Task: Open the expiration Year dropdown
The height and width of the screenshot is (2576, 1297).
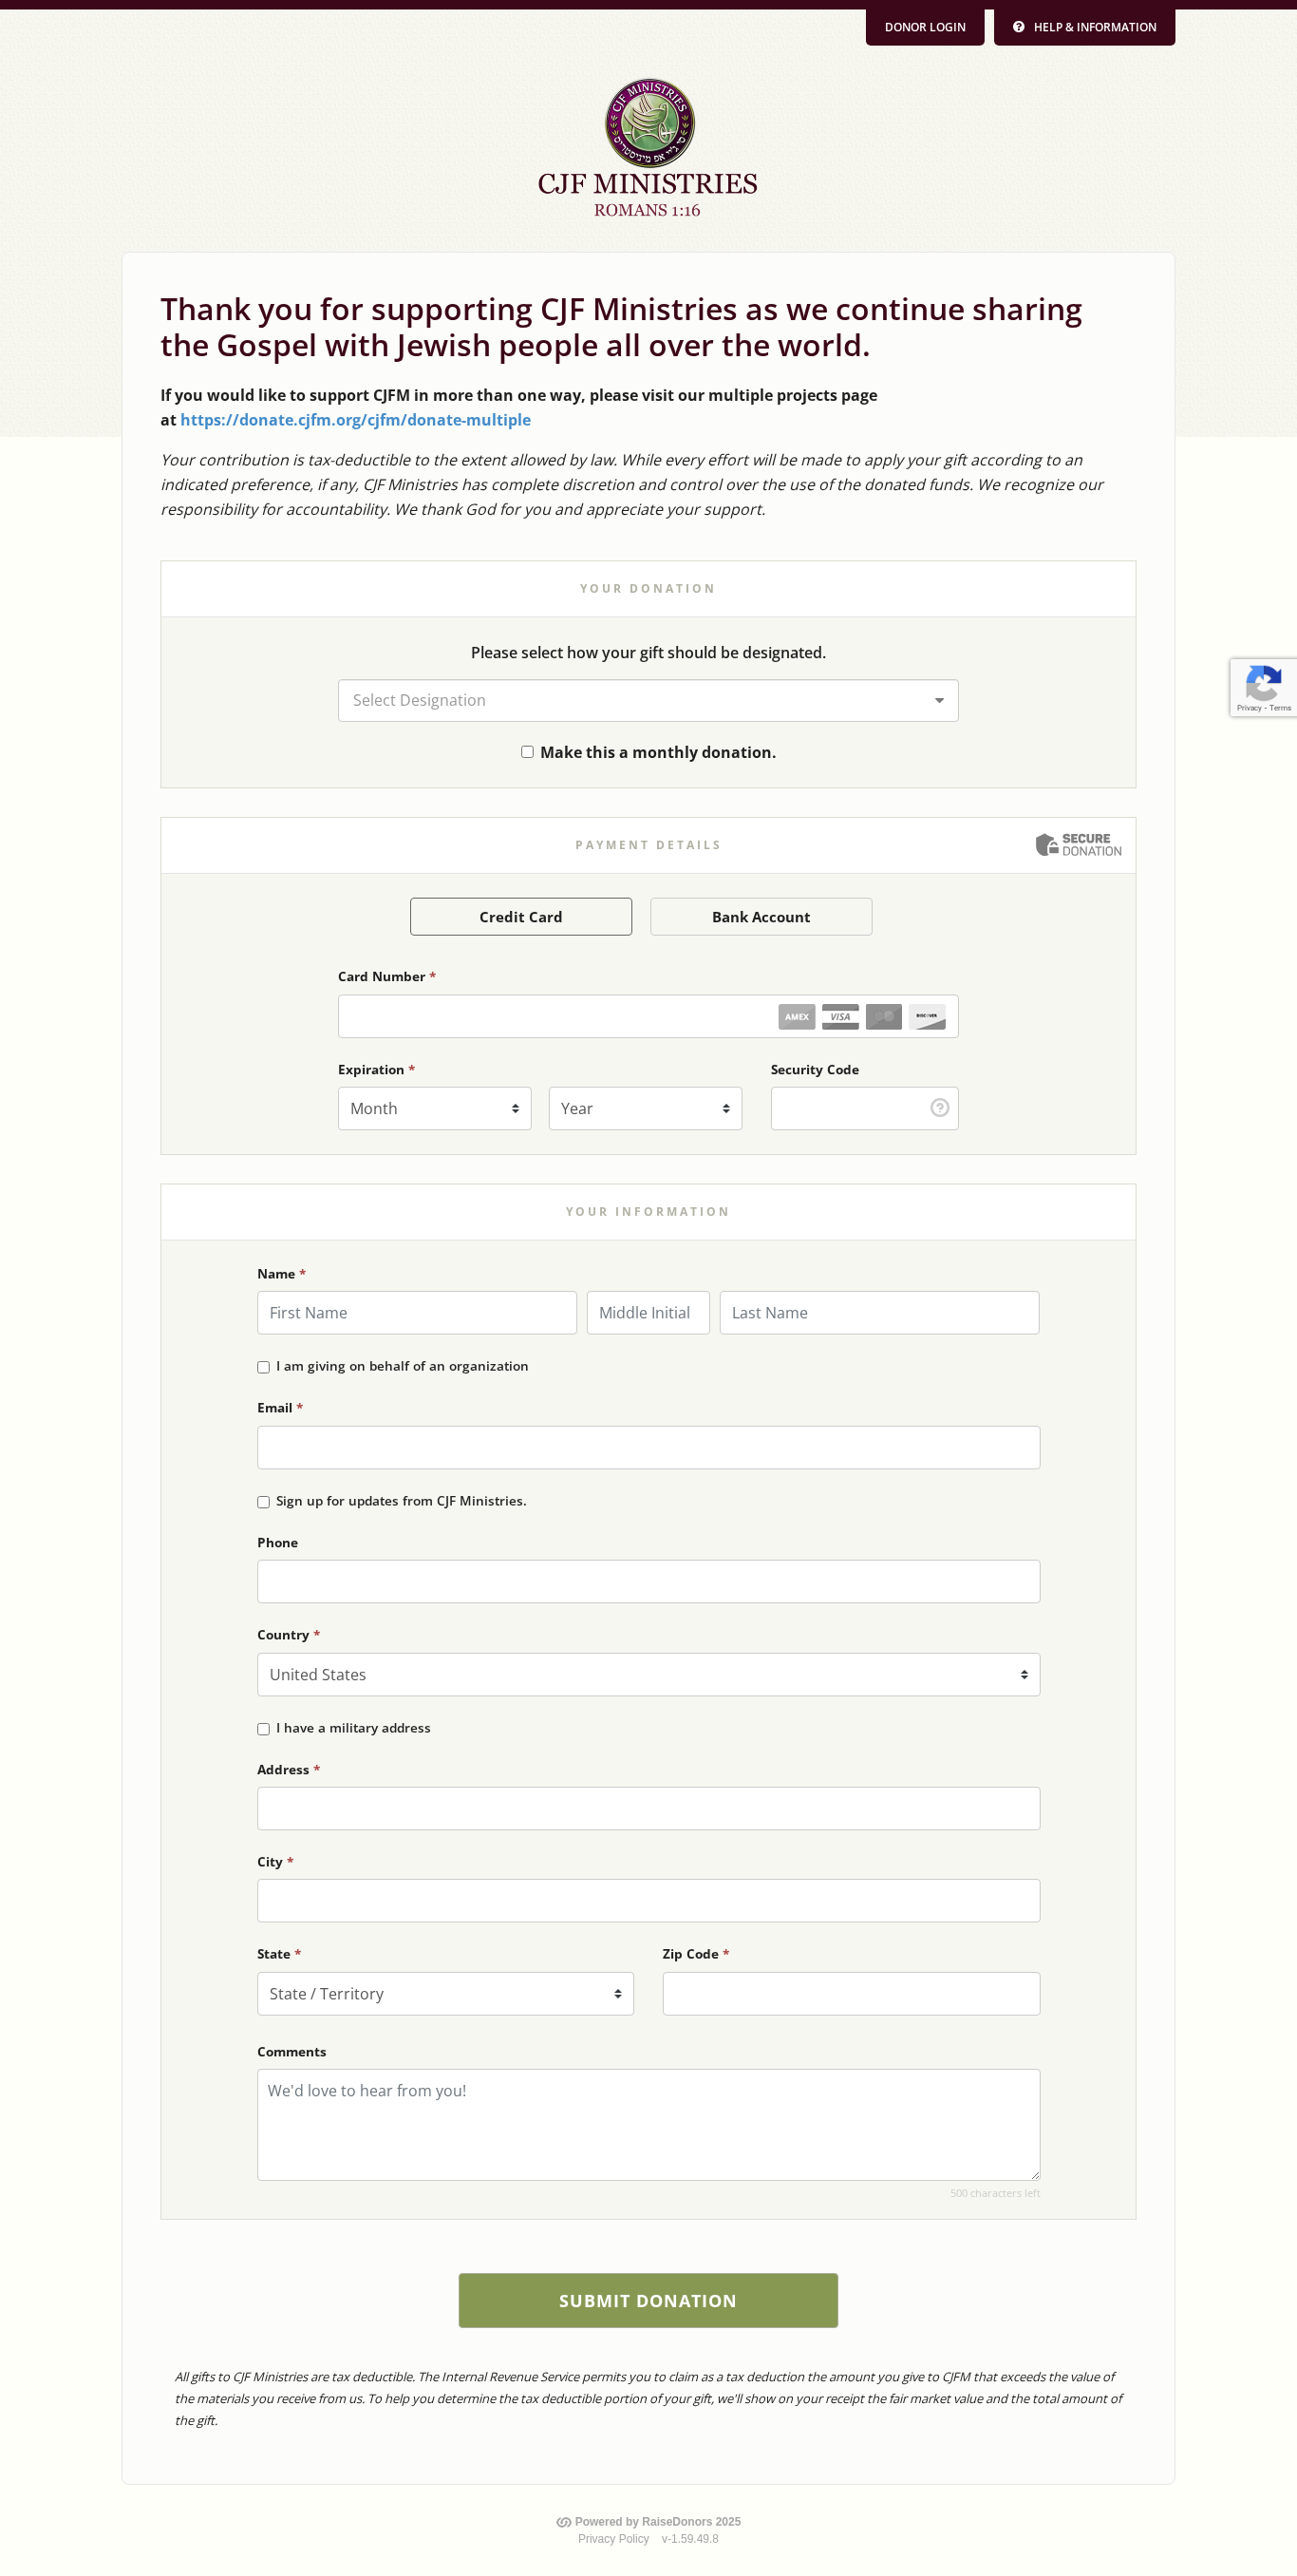Action: [645, 1108]
